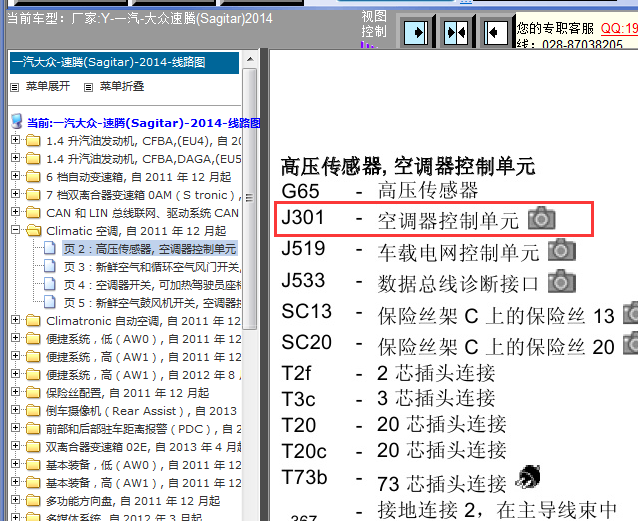Expand Climatronic 自动空调 folder

[x=15, y=320]
